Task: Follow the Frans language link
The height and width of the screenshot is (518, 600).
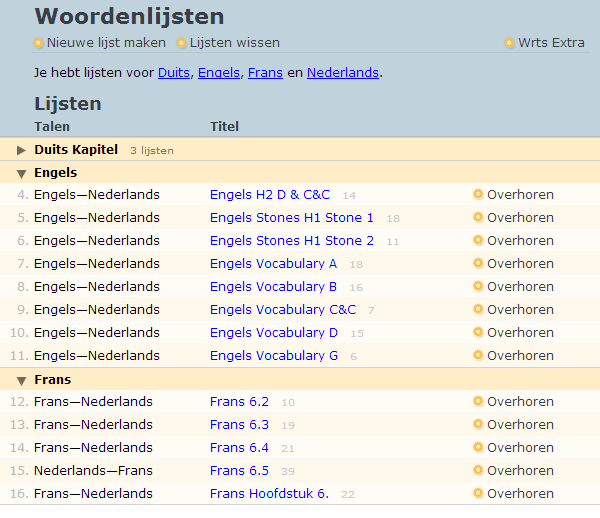Action: click(x=265, y=73)
